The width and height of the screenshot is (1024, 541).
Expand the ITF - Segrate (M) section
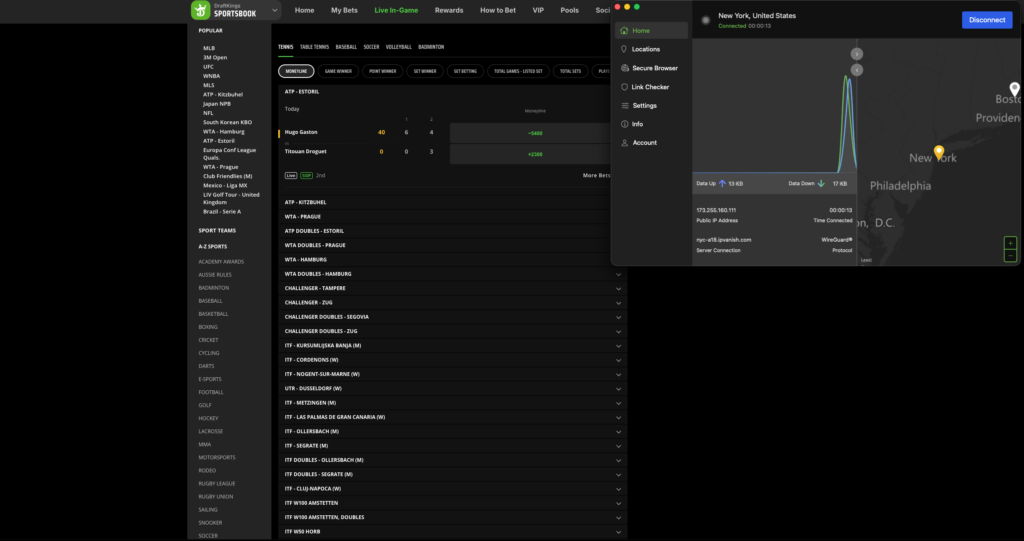pyautogui.click(x=453, y=446)
